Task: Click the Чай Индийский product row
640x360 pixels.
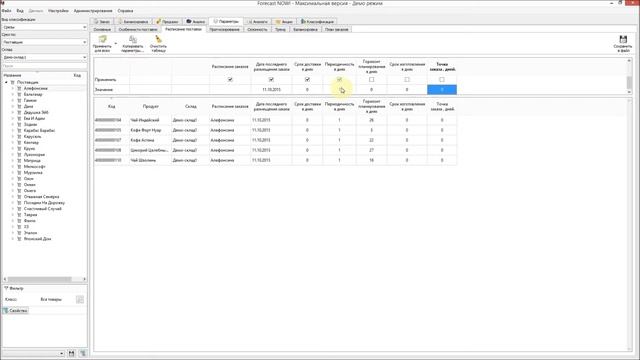Action: click(275, 120)
